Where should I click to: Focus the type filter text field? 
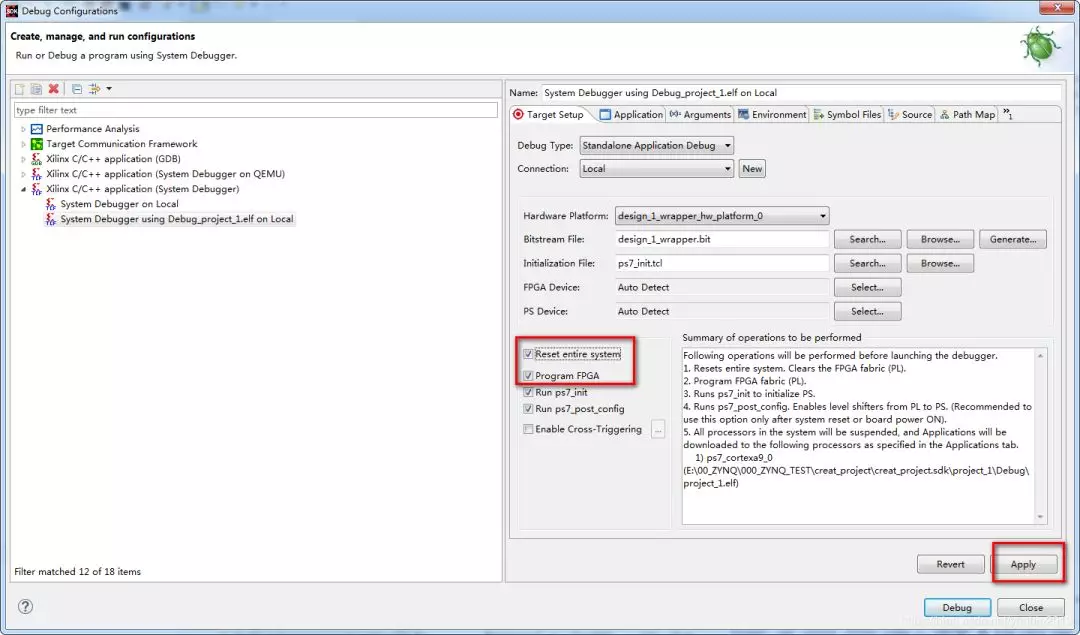click(x=256, y=110)
